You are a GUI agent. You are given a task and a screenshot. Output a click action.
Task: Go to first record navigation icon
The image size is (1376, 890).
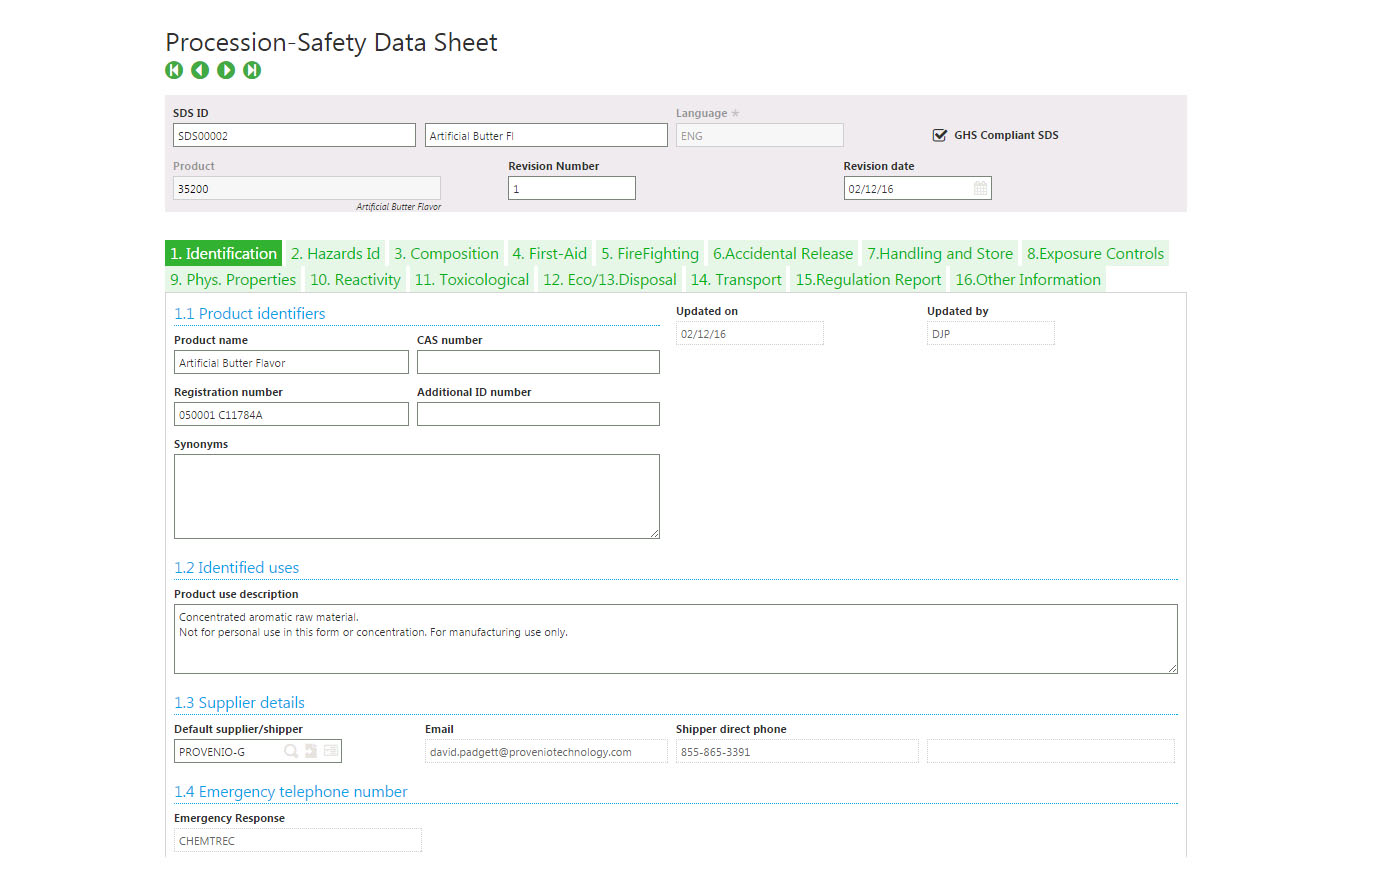(x=174, y=70)
